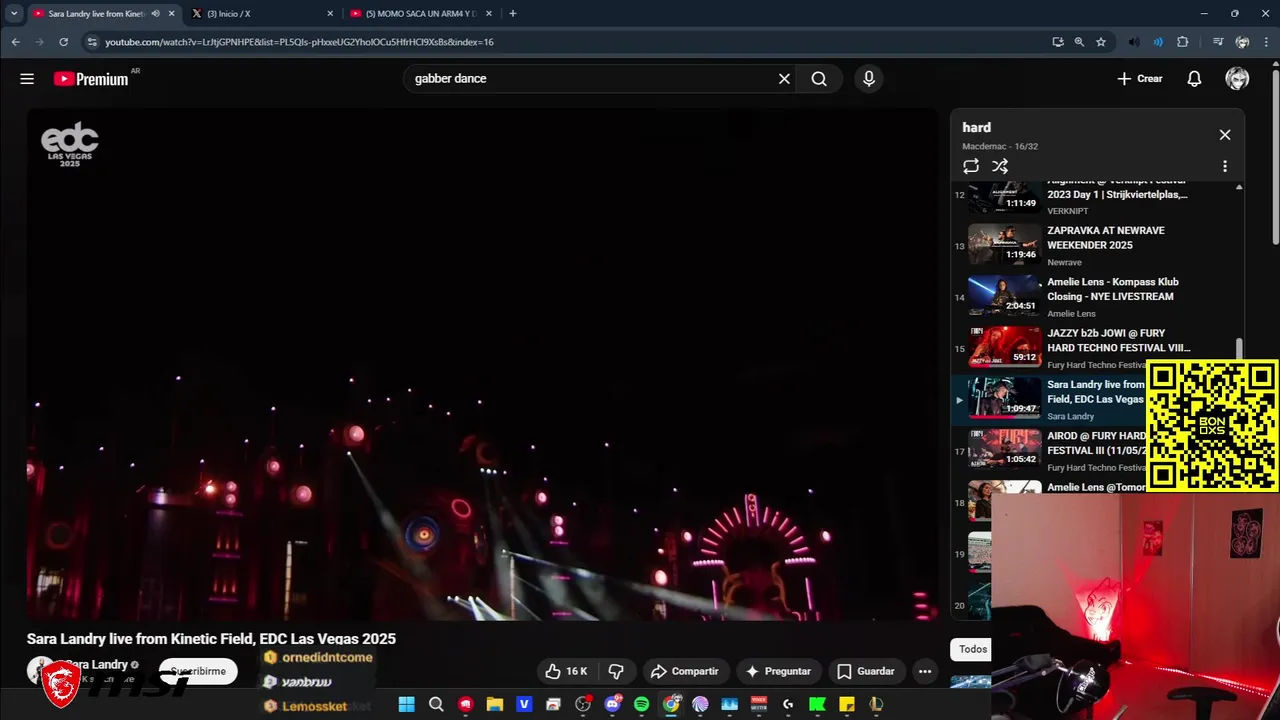Open League of Legends from taskbar
1280x720 pixels.
pyautogui.click(x=876, y=704)
